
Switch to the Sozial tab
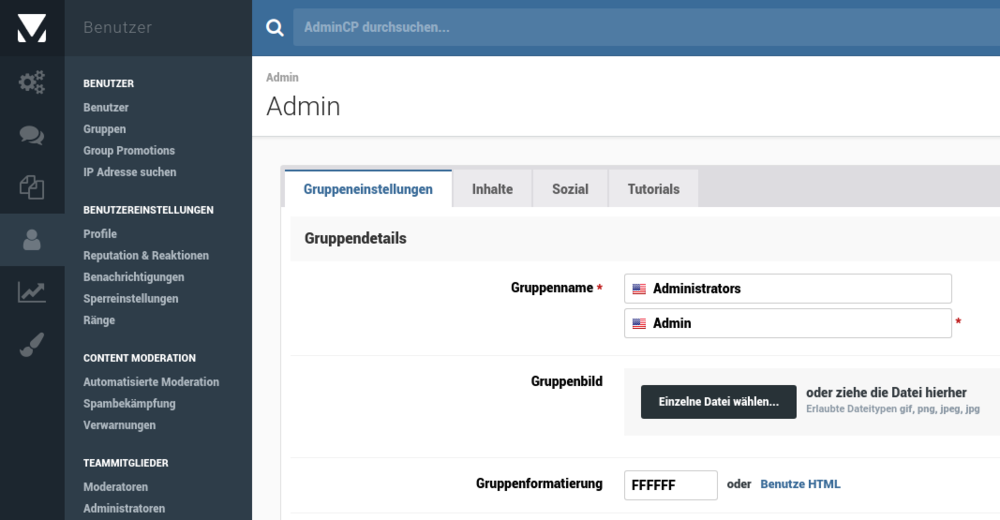[x=570, y=189]
